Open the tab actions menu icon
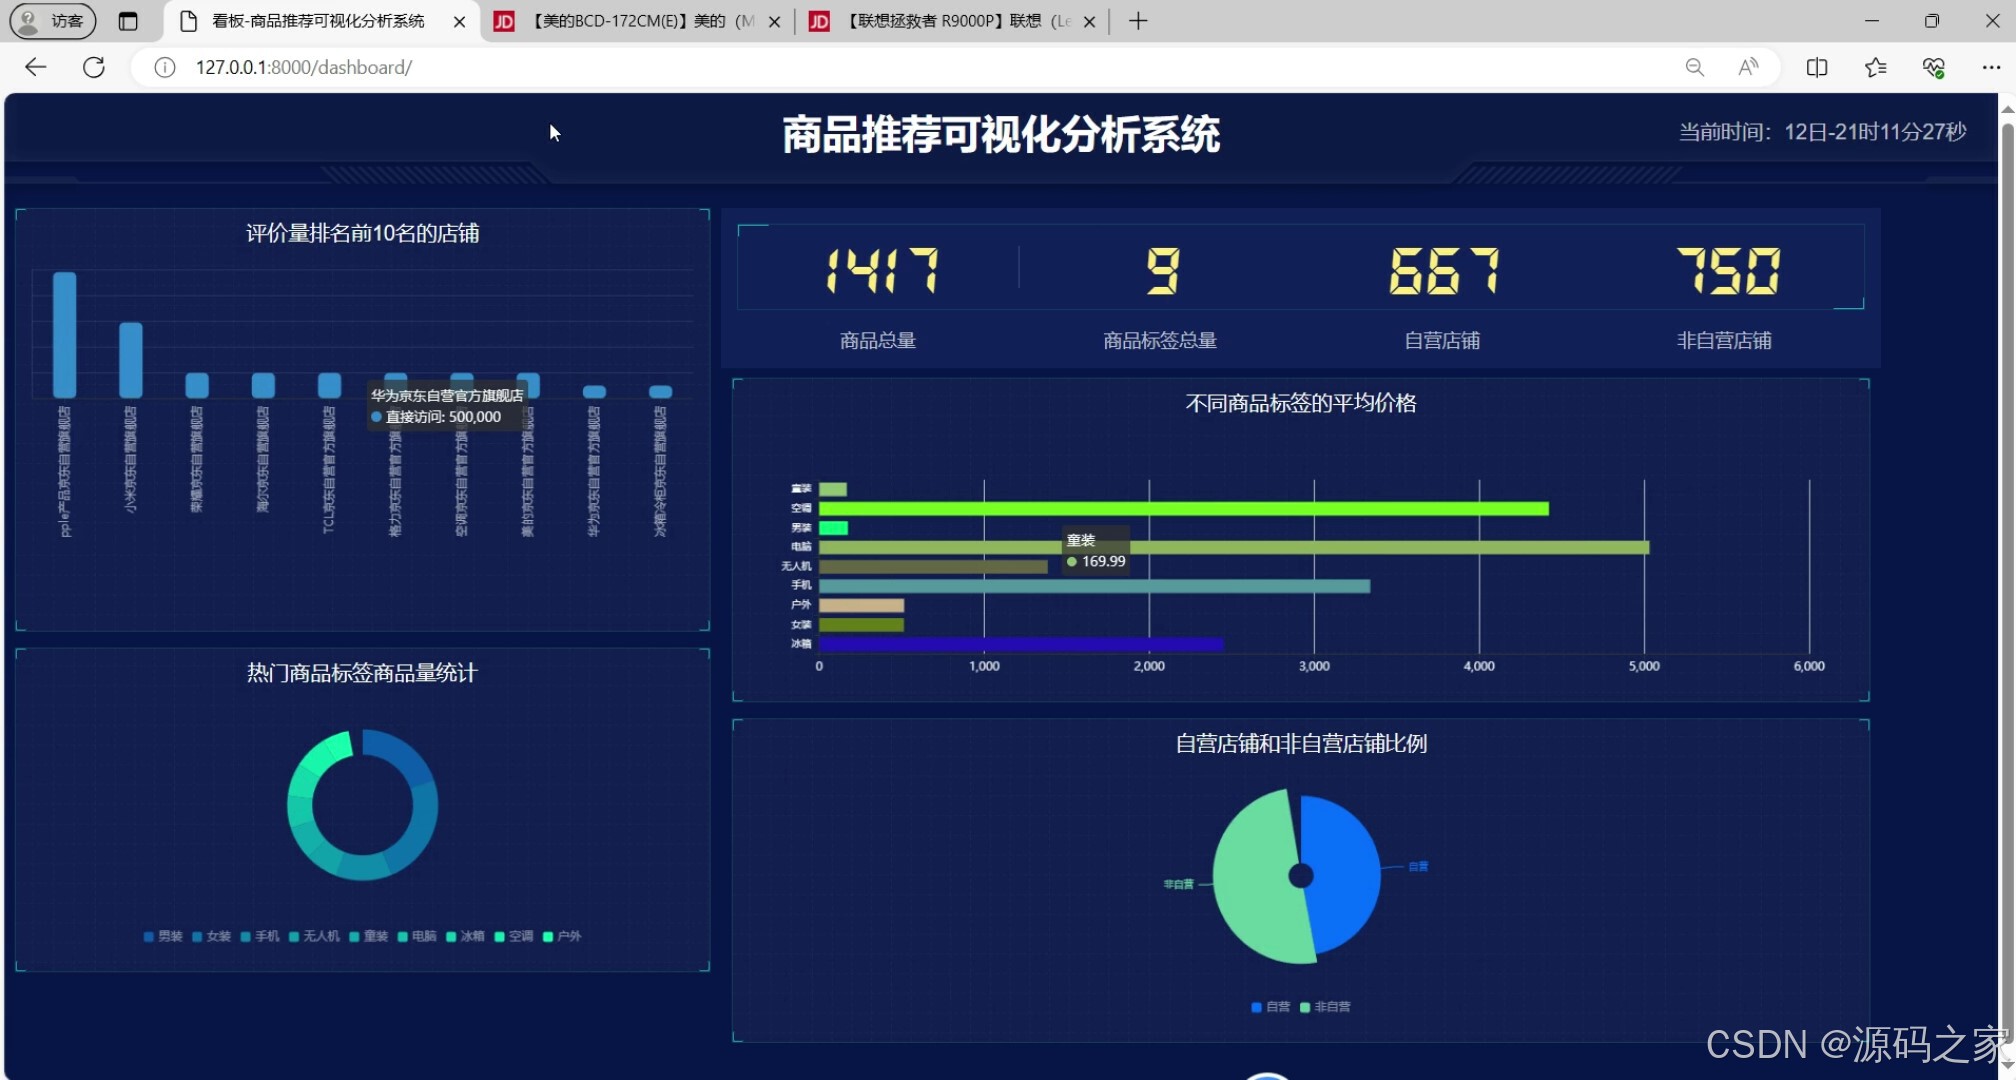 click(x=128, y=21)
